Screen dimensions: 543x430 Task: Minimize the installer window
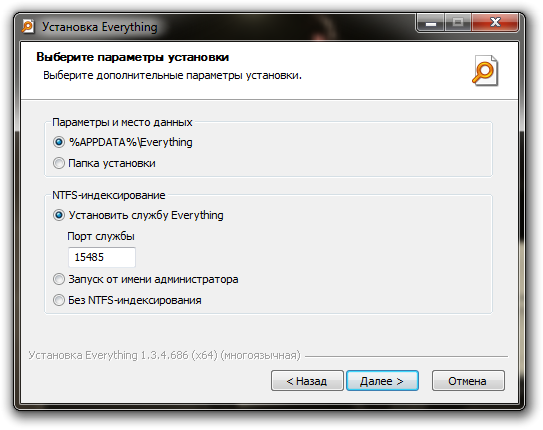tap(431, 23)
